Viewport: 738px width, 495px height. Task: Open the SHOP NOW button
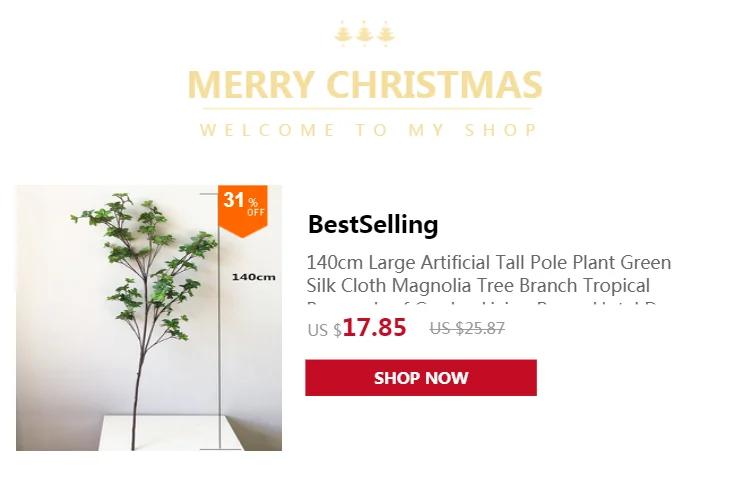click(421, 378)
